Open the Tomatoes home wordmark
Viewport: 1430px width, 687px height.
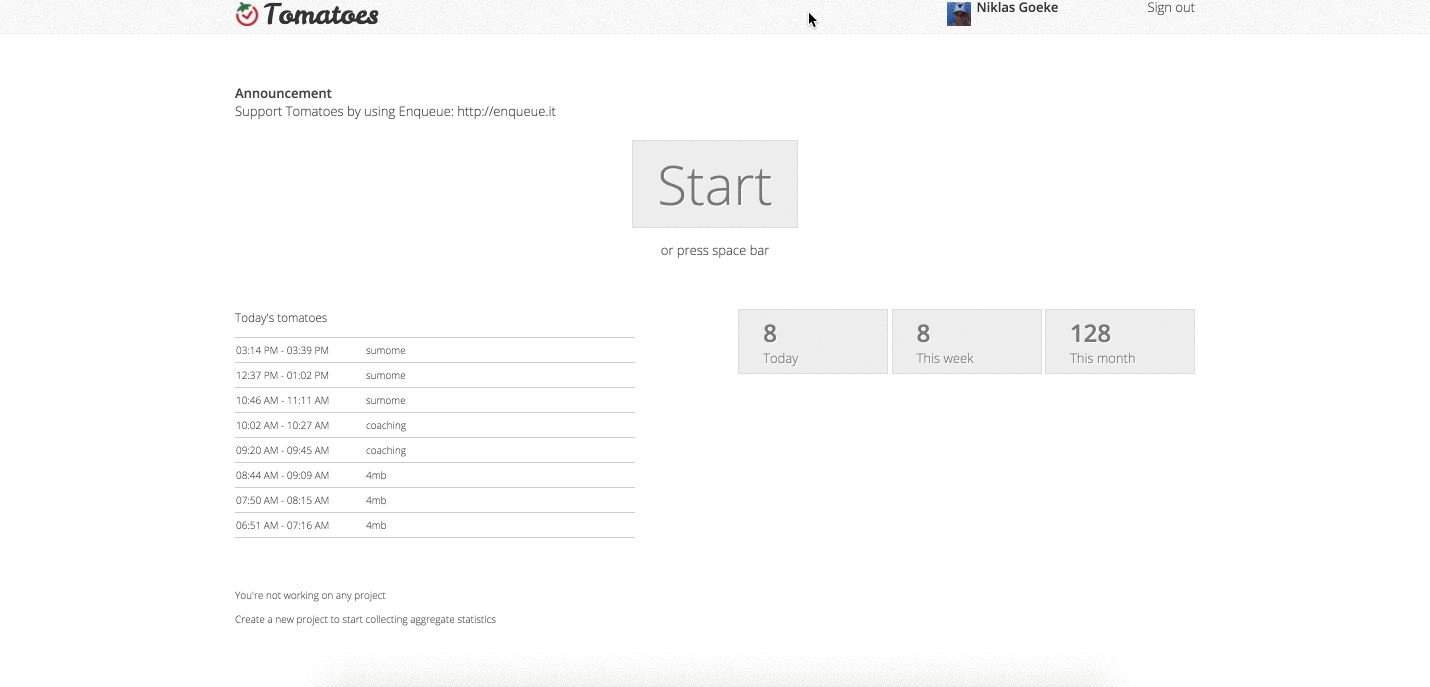[321, 14]
